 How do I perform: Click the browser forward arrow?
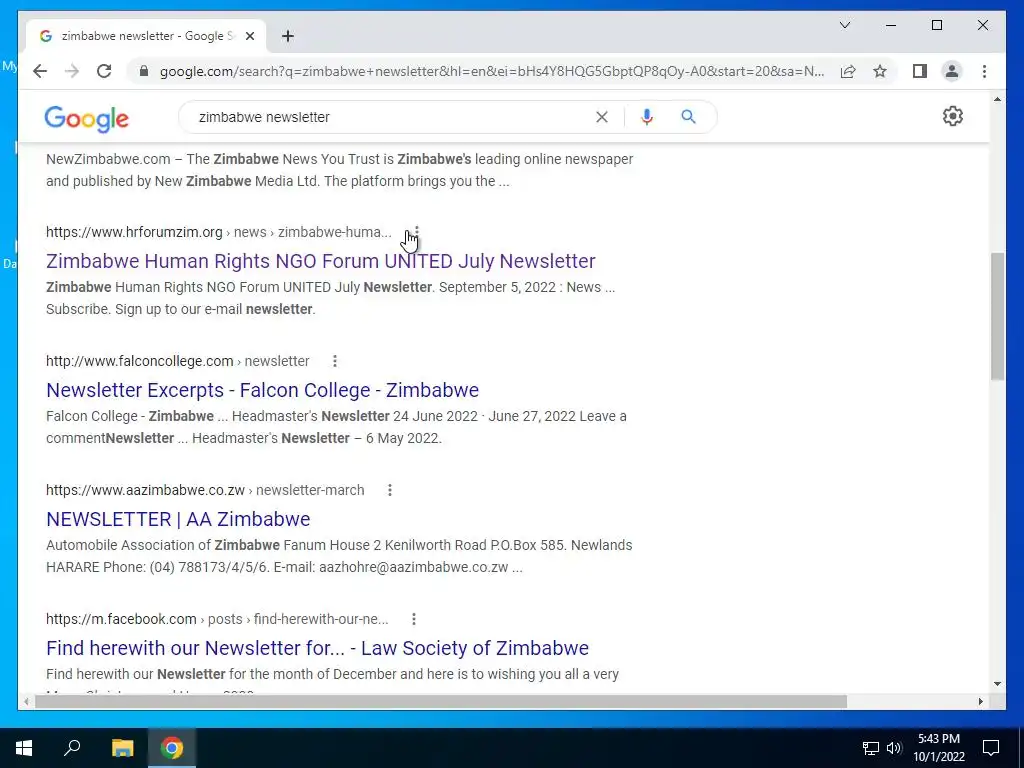tap(72, 71)
